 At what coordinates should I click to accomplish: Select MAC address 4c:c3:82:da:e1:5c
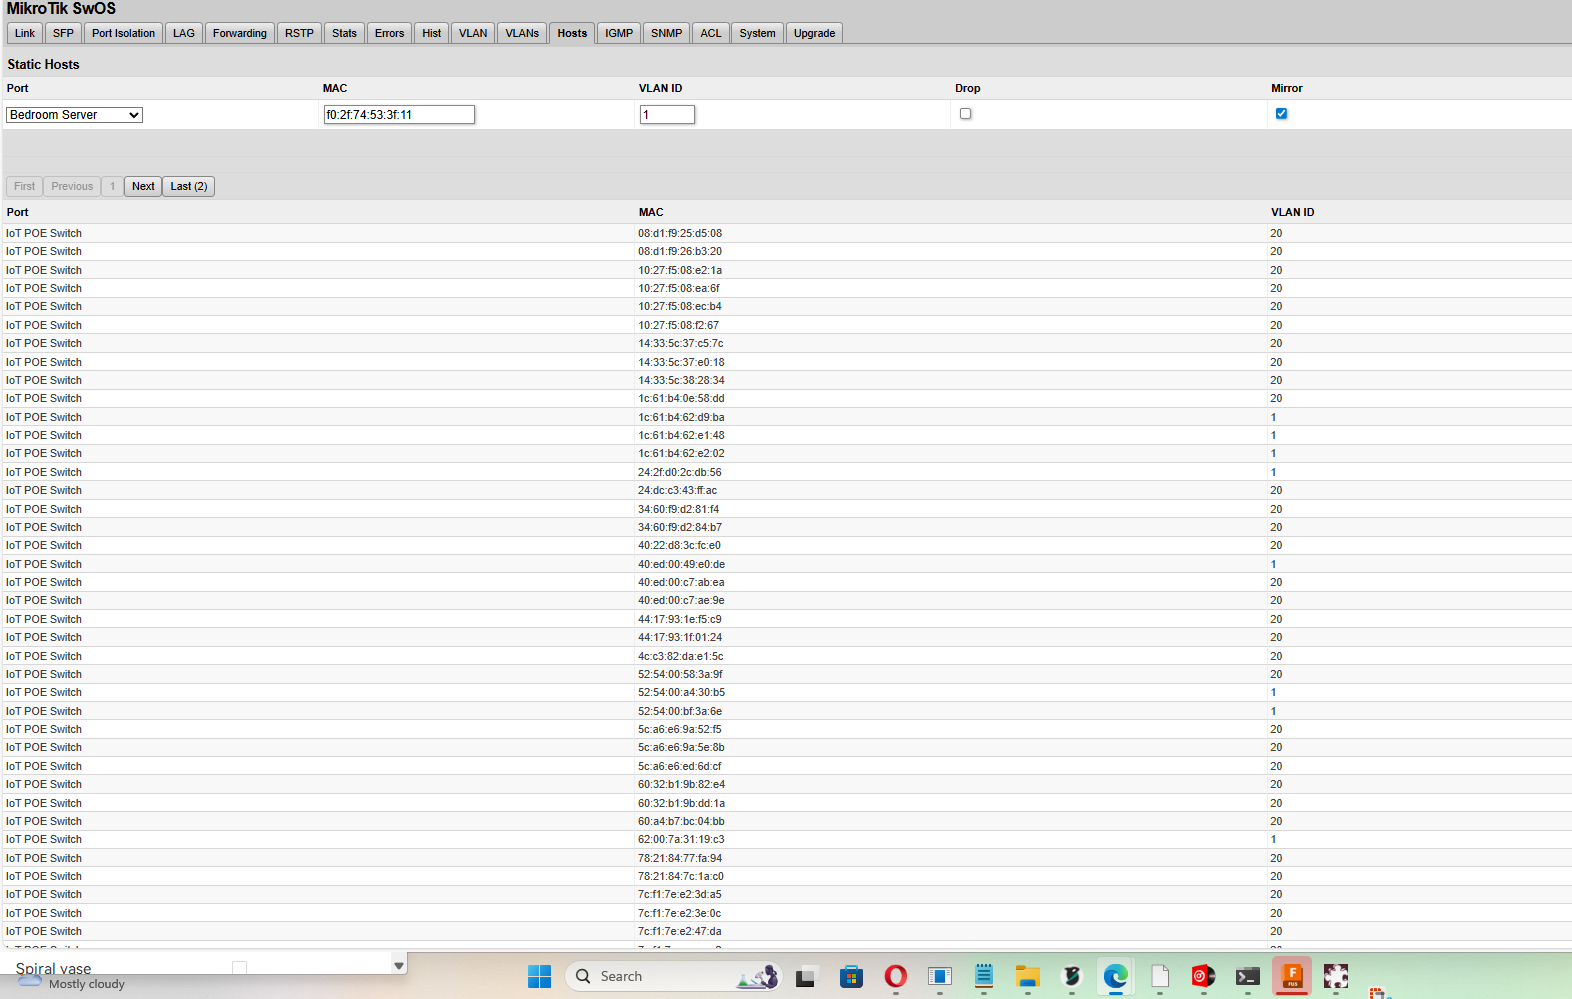(x=681, y=656)
